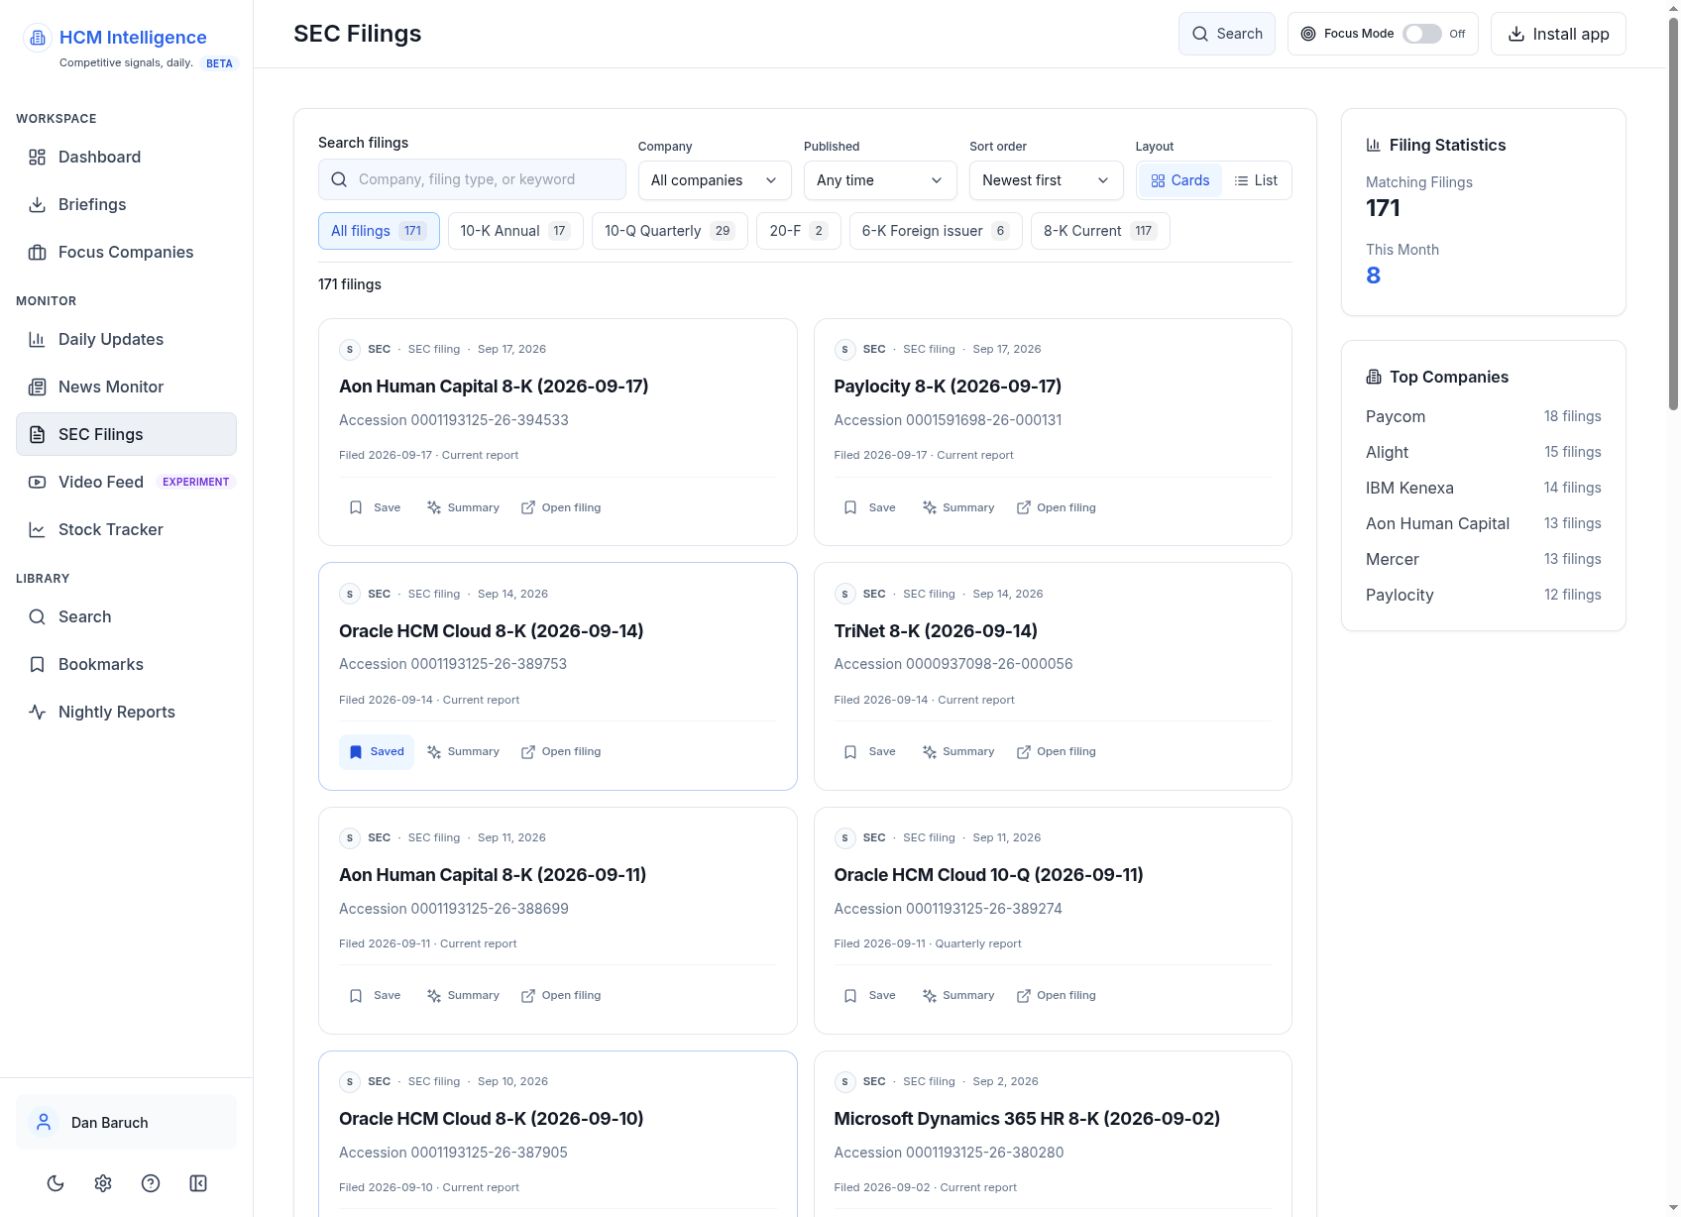Open Daily Updates page
The image size is (1681, 1217).
click(x=126, y=339)
